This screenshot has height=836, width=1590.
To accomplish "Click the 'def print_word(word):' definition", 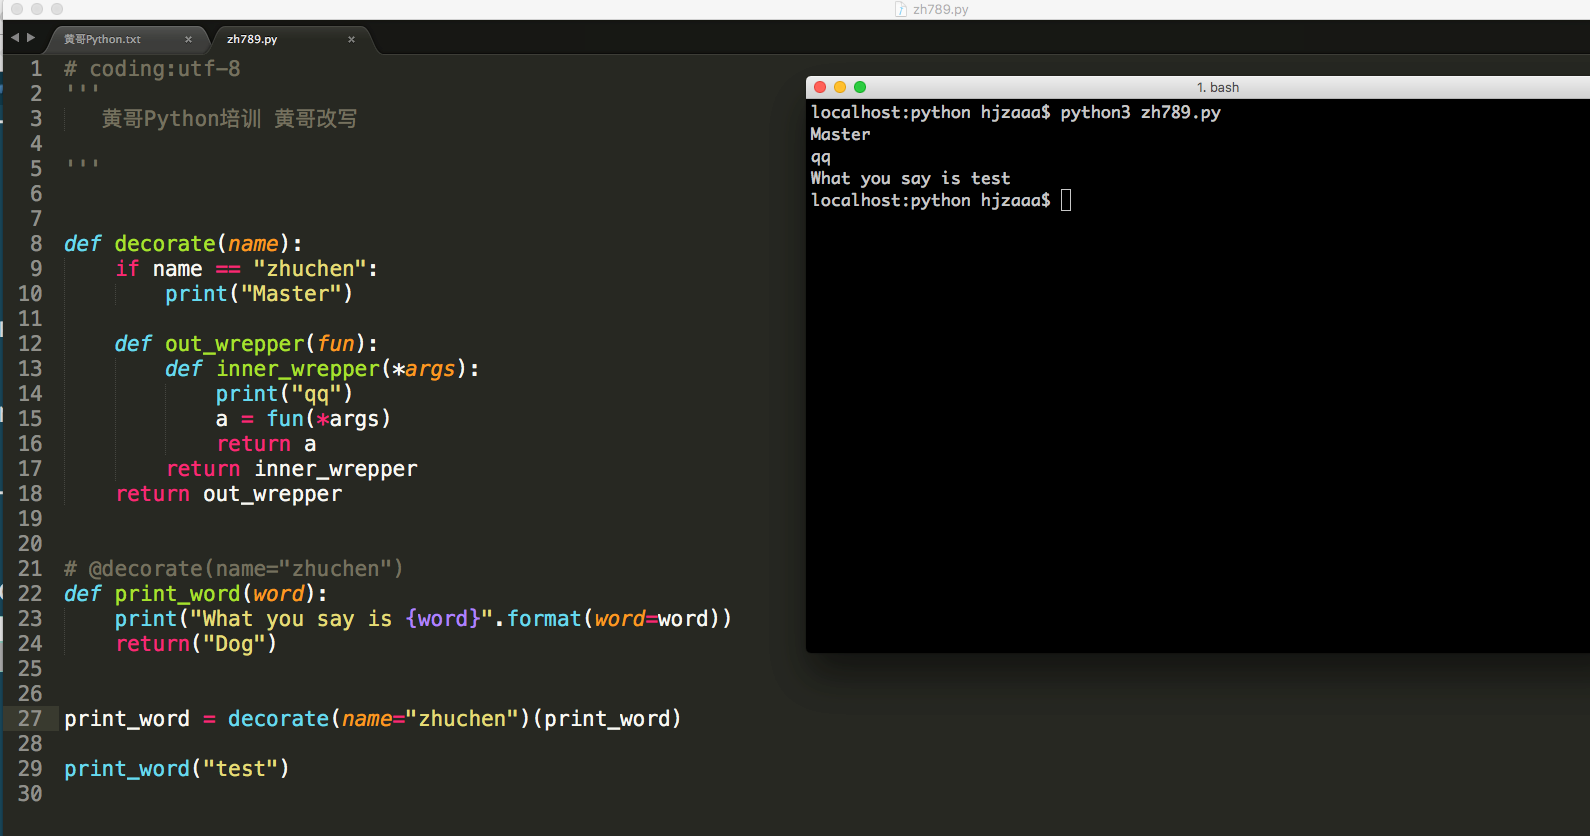I will click(x=196, y=594).
